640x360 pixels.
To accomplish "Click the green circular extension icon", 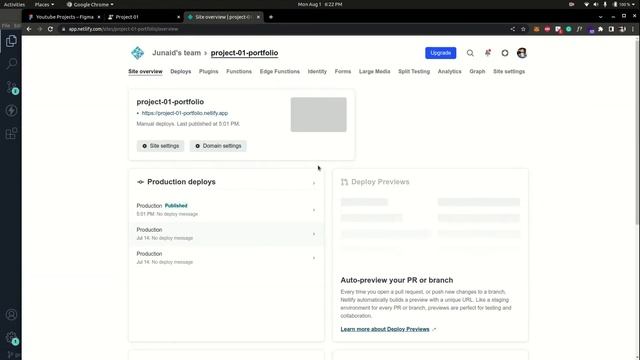I will click(x=569, y=29).
